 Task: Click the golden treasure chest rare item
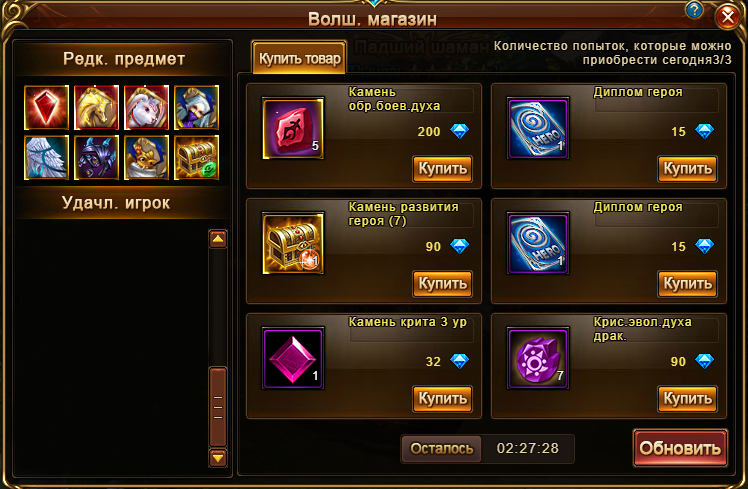[197, 157]
